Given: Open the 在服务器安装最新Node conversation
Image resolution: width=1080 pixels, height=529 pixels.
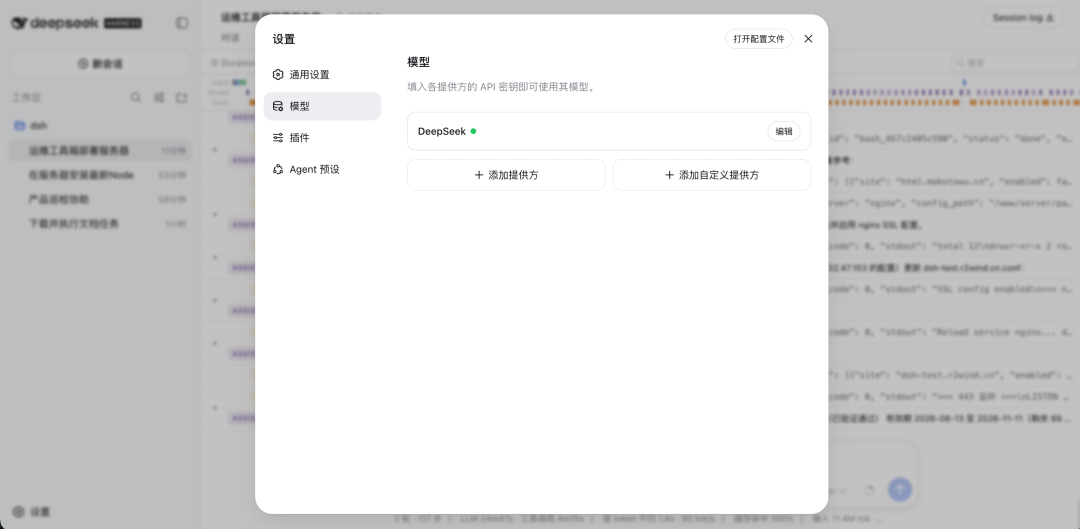Looking at the screenshot, I should pos(101,175).
